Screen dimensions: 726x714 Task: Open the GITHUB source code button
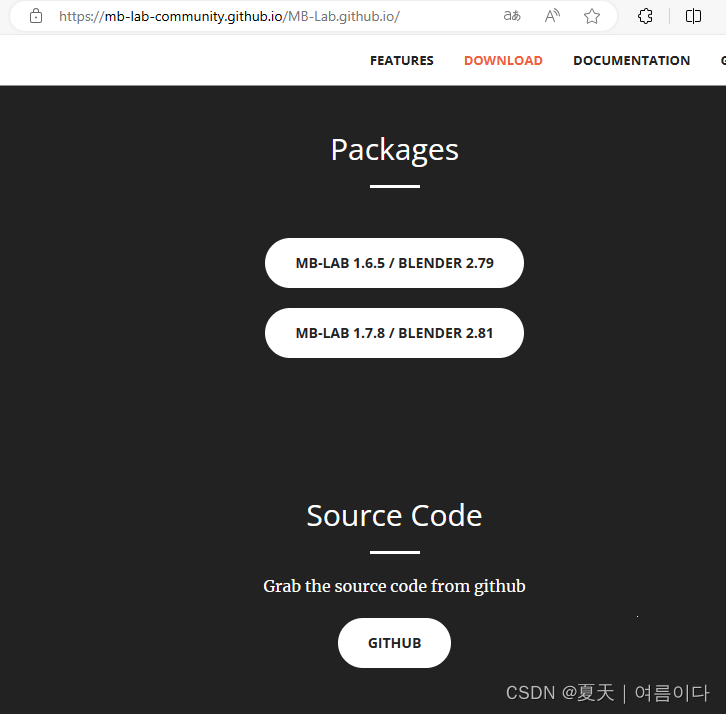[394, 643]
